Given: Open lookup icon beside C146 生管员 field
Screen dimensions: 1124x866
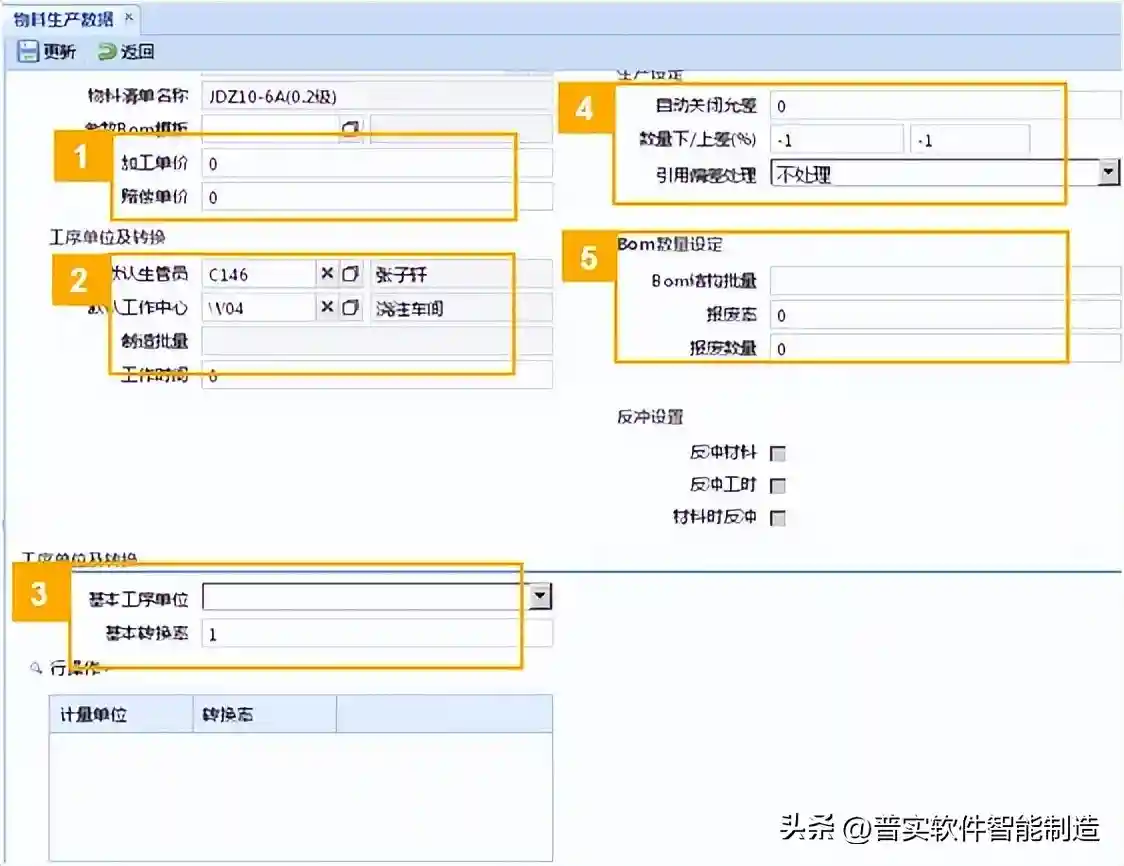Looking at the screenshot, I should [350, 274].
